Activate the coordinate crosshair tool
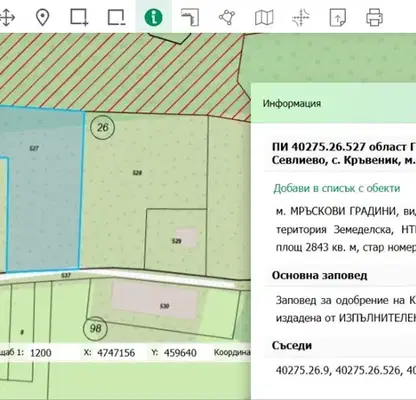The height and width of the screenshot is (400, 416). 301,17
